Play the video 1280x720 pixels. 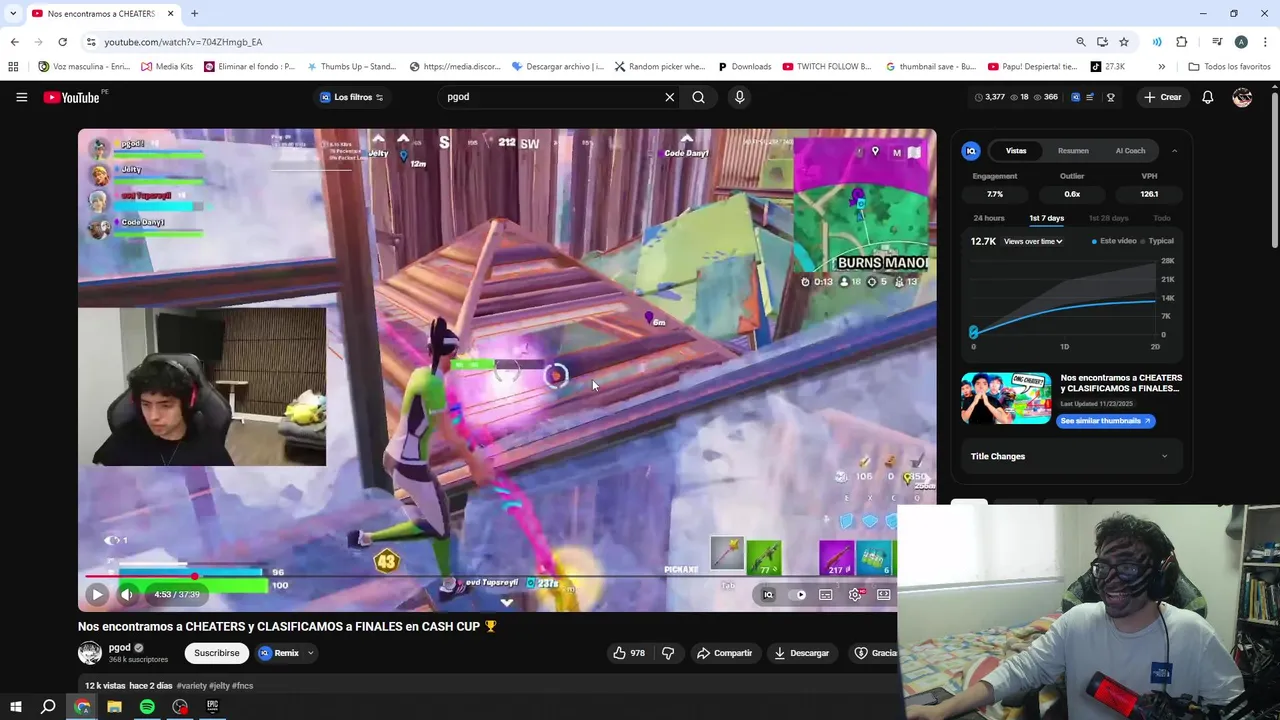[97, 594]
